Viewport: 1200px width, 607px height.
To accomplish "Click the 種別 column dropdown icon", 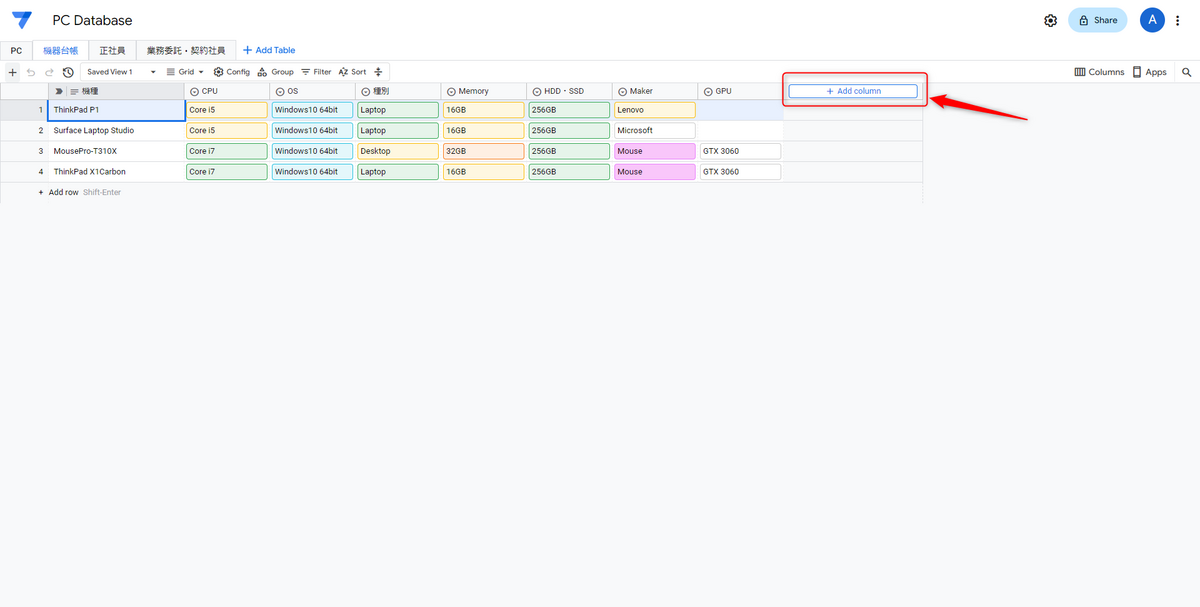I will tap(365, 91).
